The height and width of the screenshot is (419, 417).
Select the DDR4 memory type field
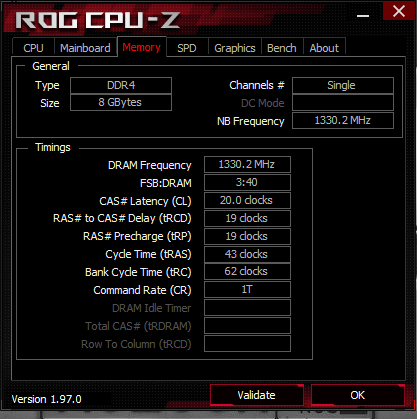pyautogui.click(x=121, y=85)
